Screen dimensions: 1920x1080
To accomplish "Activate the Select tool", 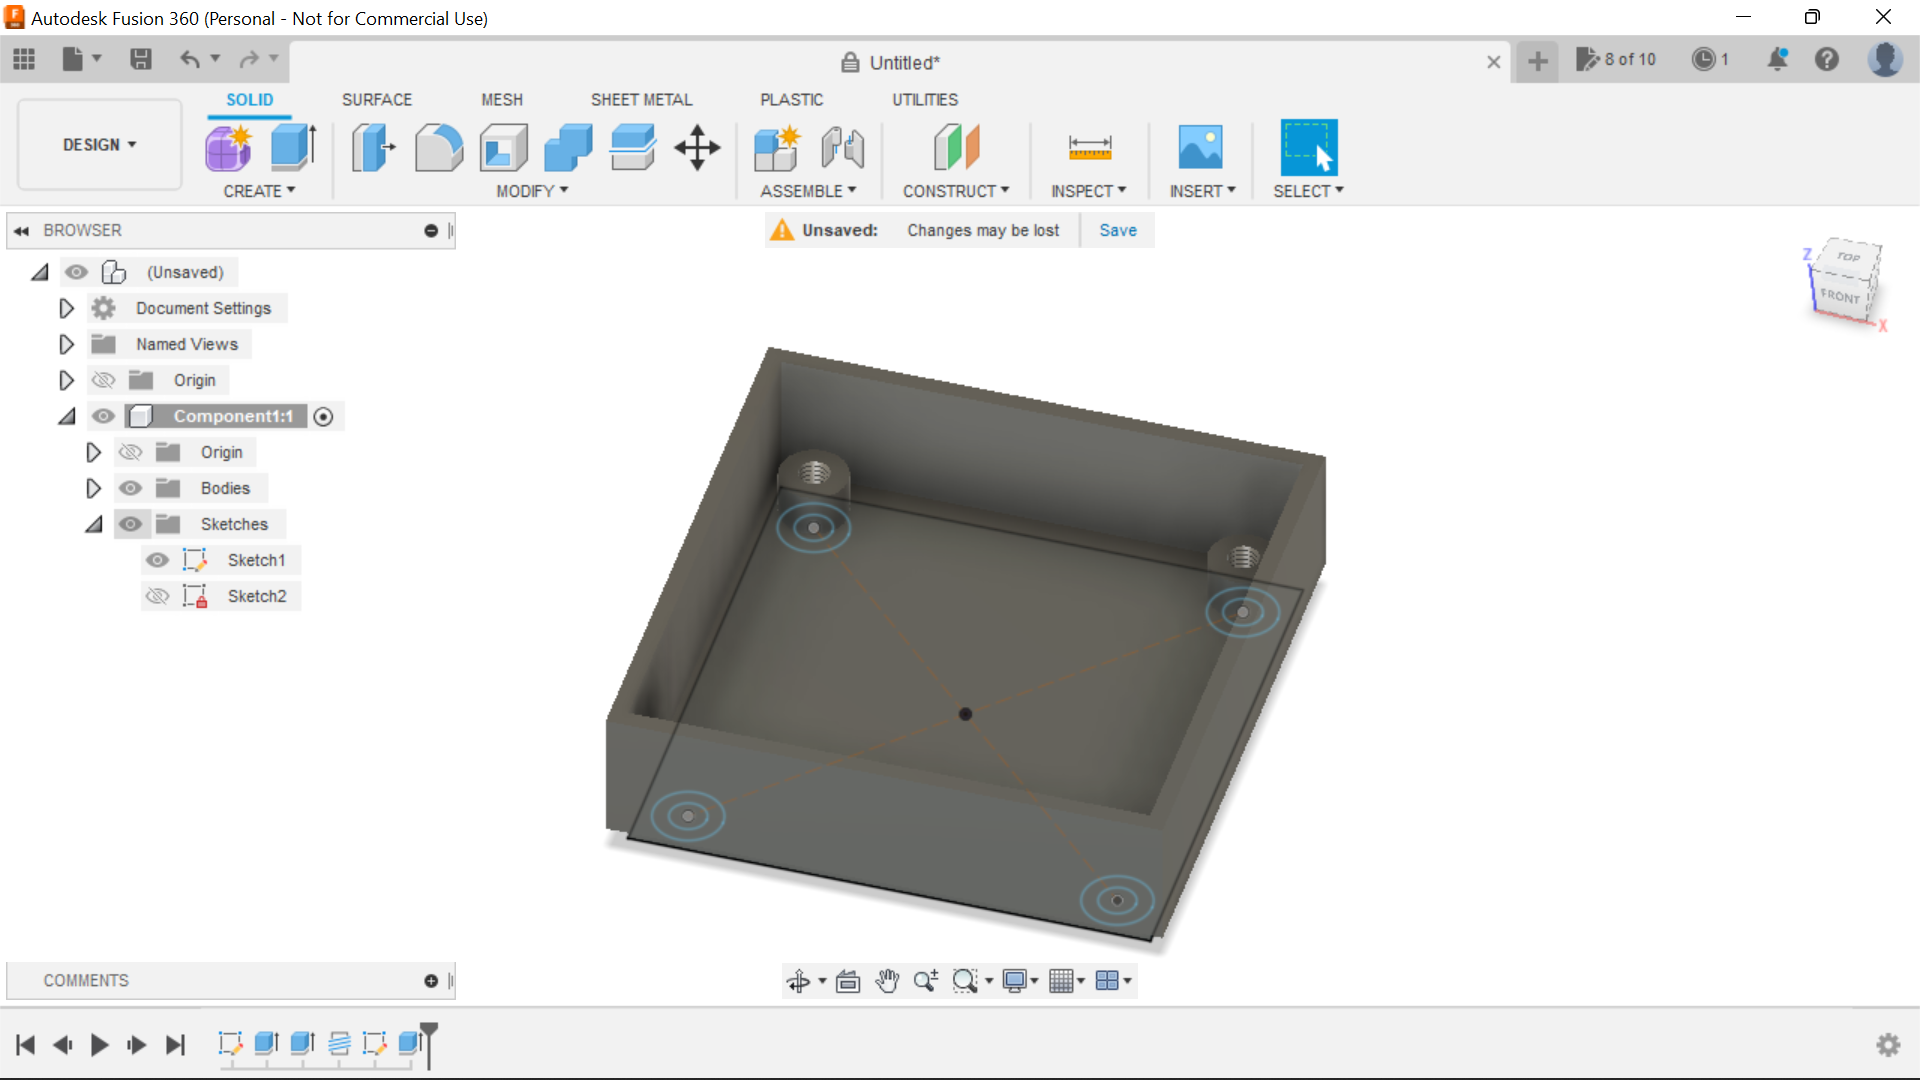I will point(1309,148).
